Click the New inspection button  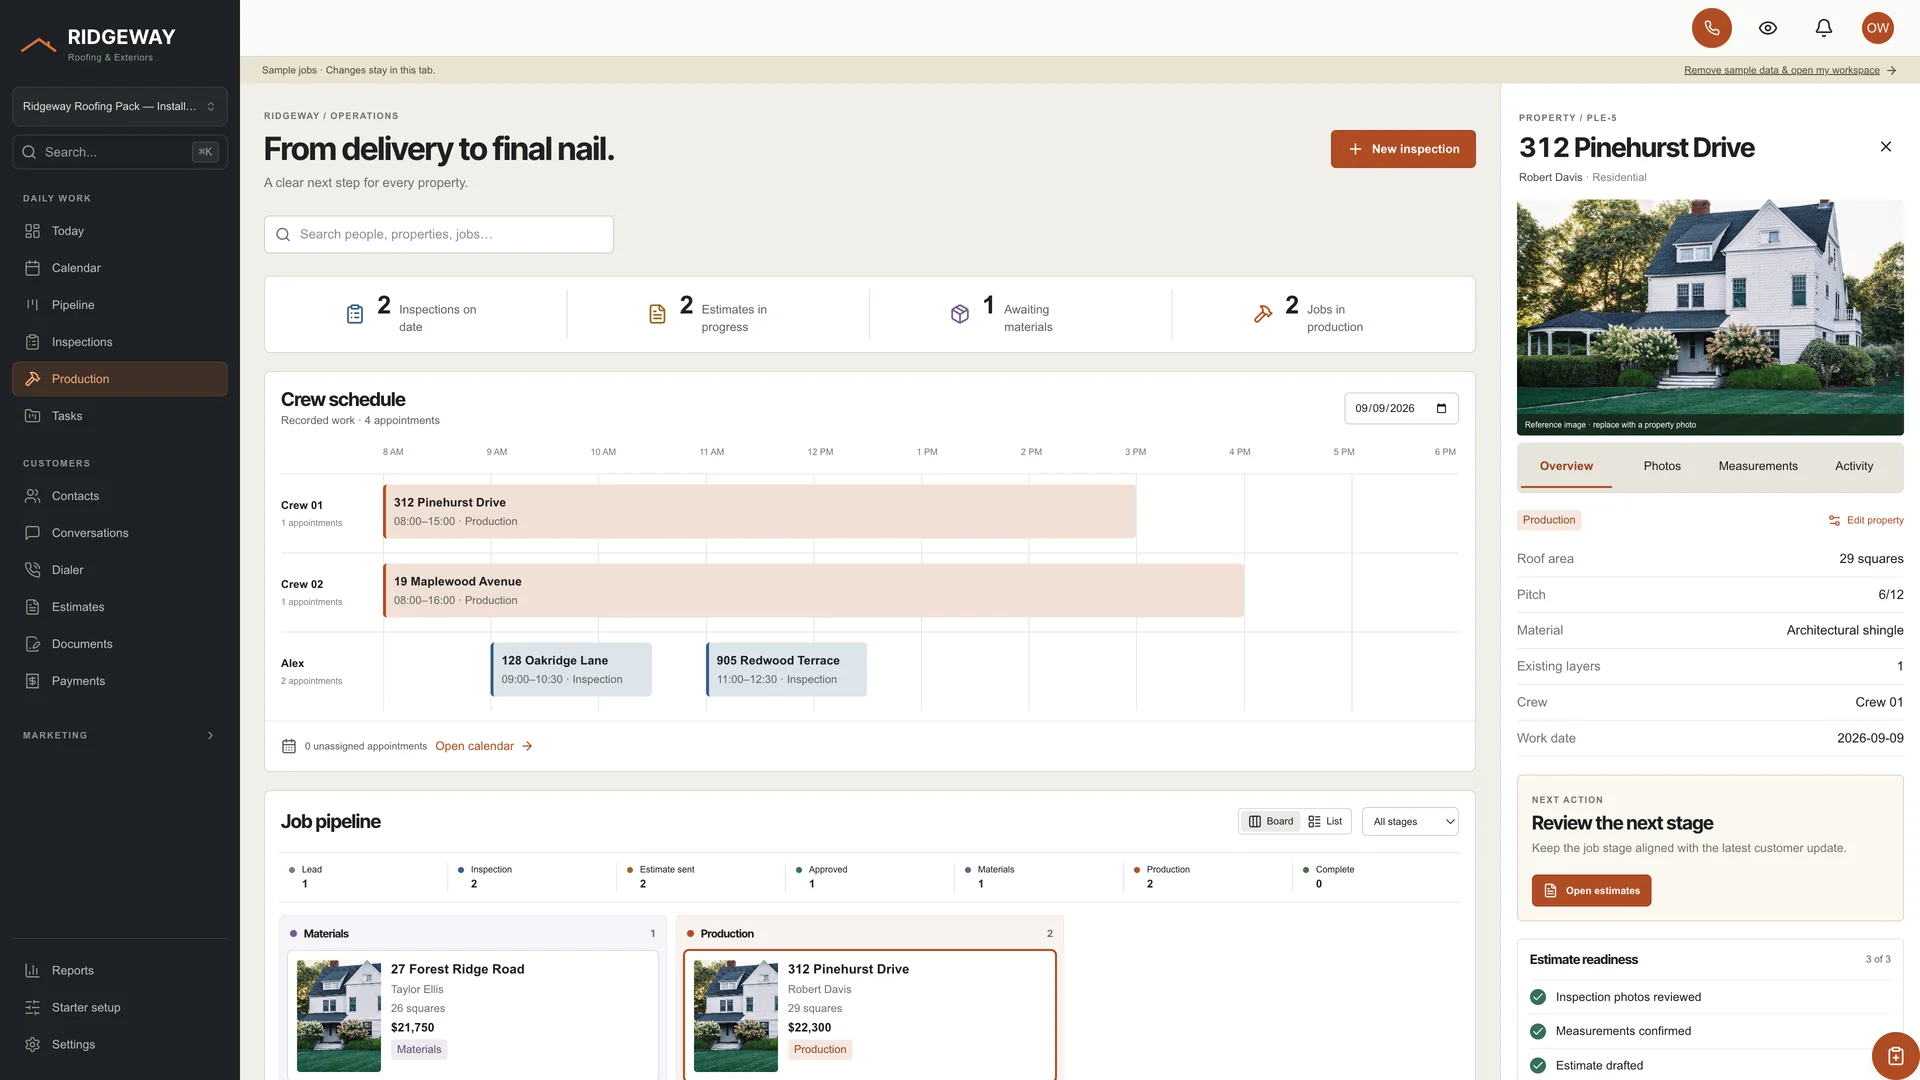(x=1403, y=149)
